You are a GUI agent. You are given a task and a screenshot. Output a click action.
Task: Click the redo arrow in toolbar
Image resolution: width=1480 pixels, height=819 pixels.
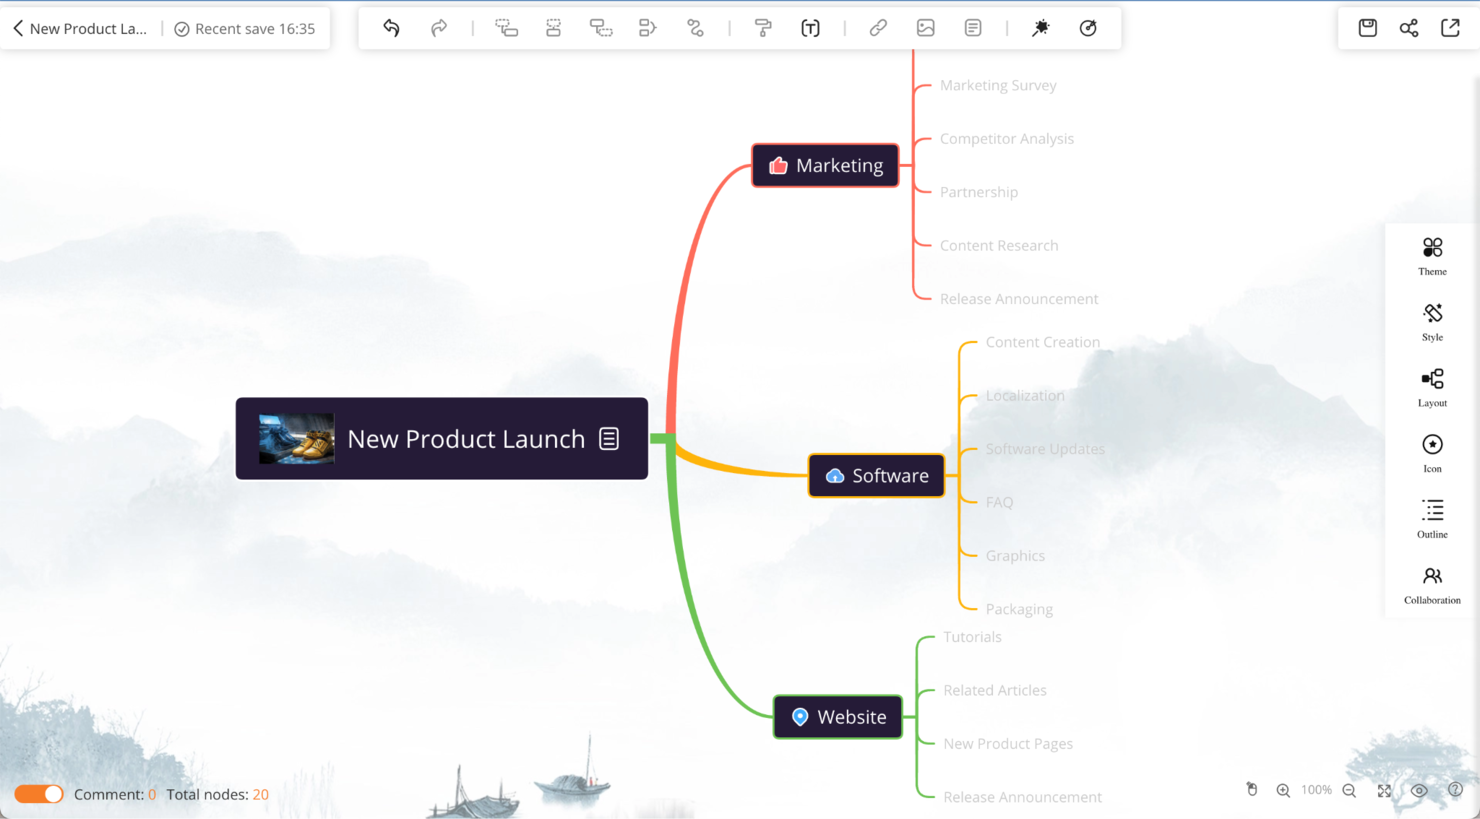click(x=439, y=28)
